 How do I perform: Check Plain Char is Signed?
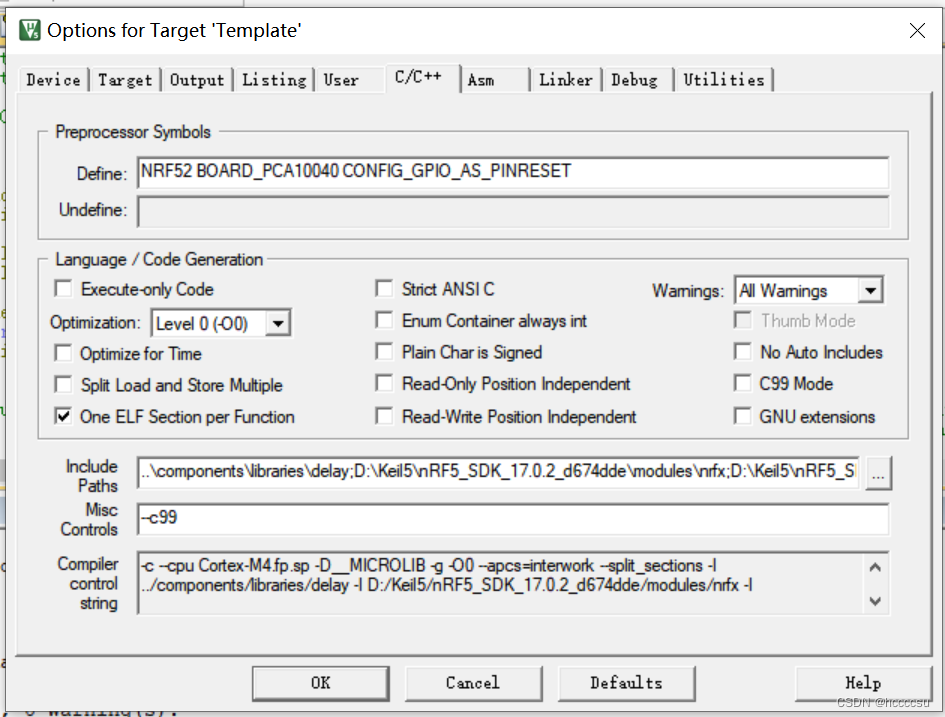coord(384,353)
